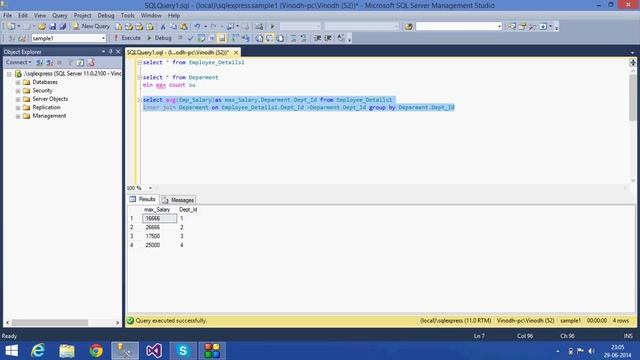Close the SQLQuery1.sql tab
The image size is (640, 360).
tap(236, 52)
